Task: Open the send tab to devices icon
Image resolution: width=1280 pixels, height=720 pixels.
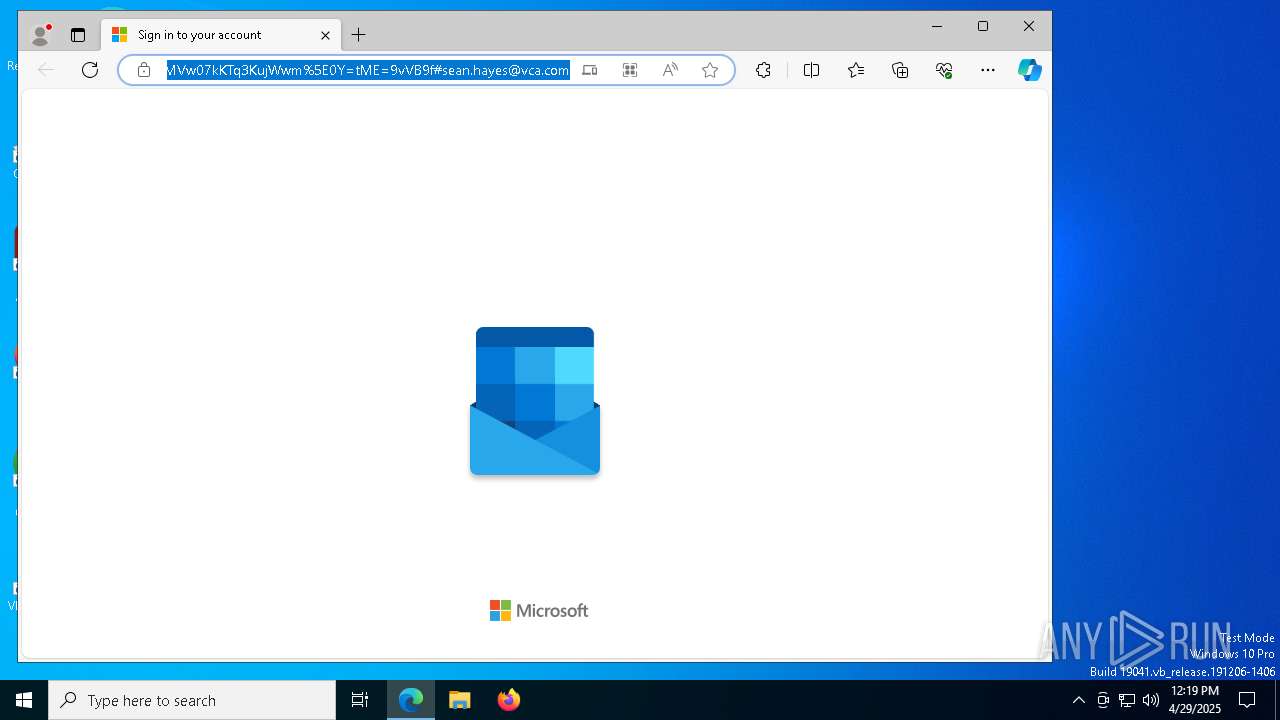Action: point(590,70)
